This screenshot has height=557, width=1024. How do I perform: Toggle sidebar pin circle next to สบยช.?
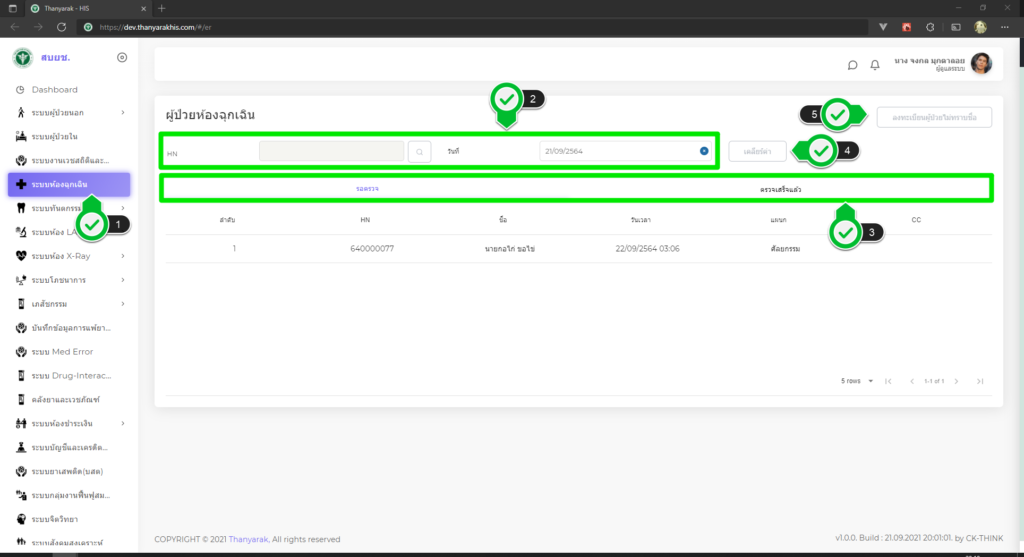[x=122, y=57]
